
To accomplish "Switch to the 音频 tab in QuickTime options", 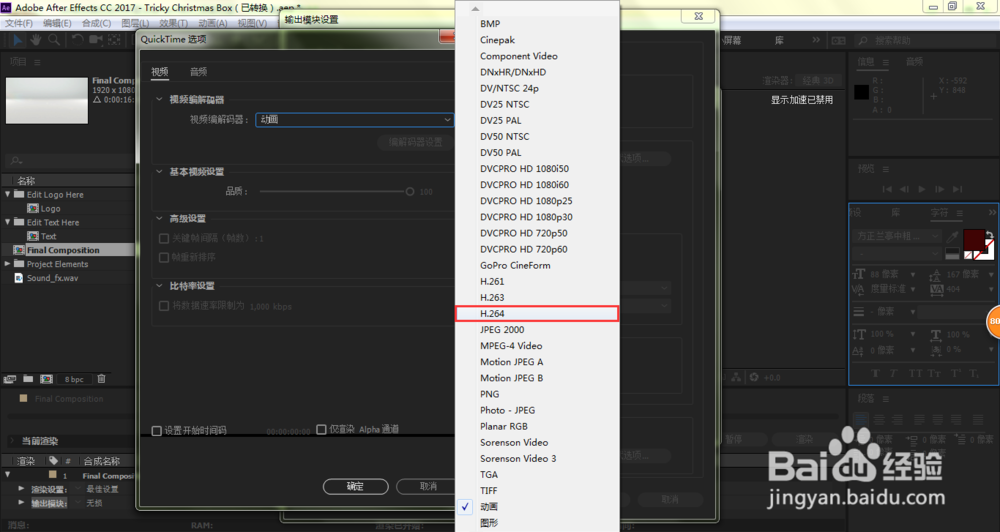I will coord(198,71).
